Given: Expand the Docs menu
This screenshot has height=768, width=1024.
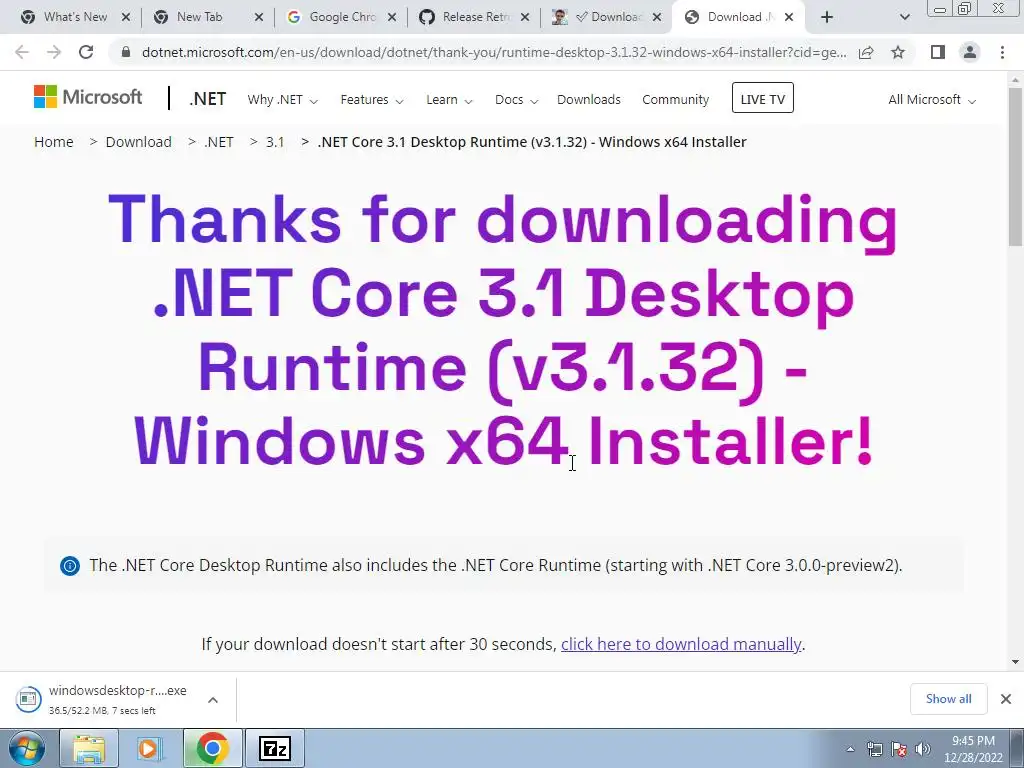Looking at the screenshot, I should tap(516, 100).
